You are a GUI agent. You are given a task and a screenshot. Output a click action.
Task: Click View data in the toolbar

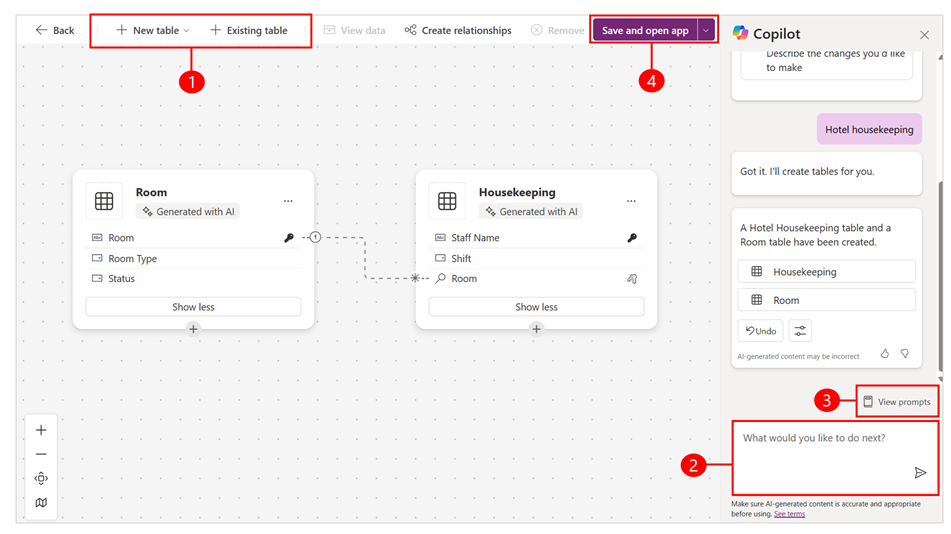click(x=354, y=30)
